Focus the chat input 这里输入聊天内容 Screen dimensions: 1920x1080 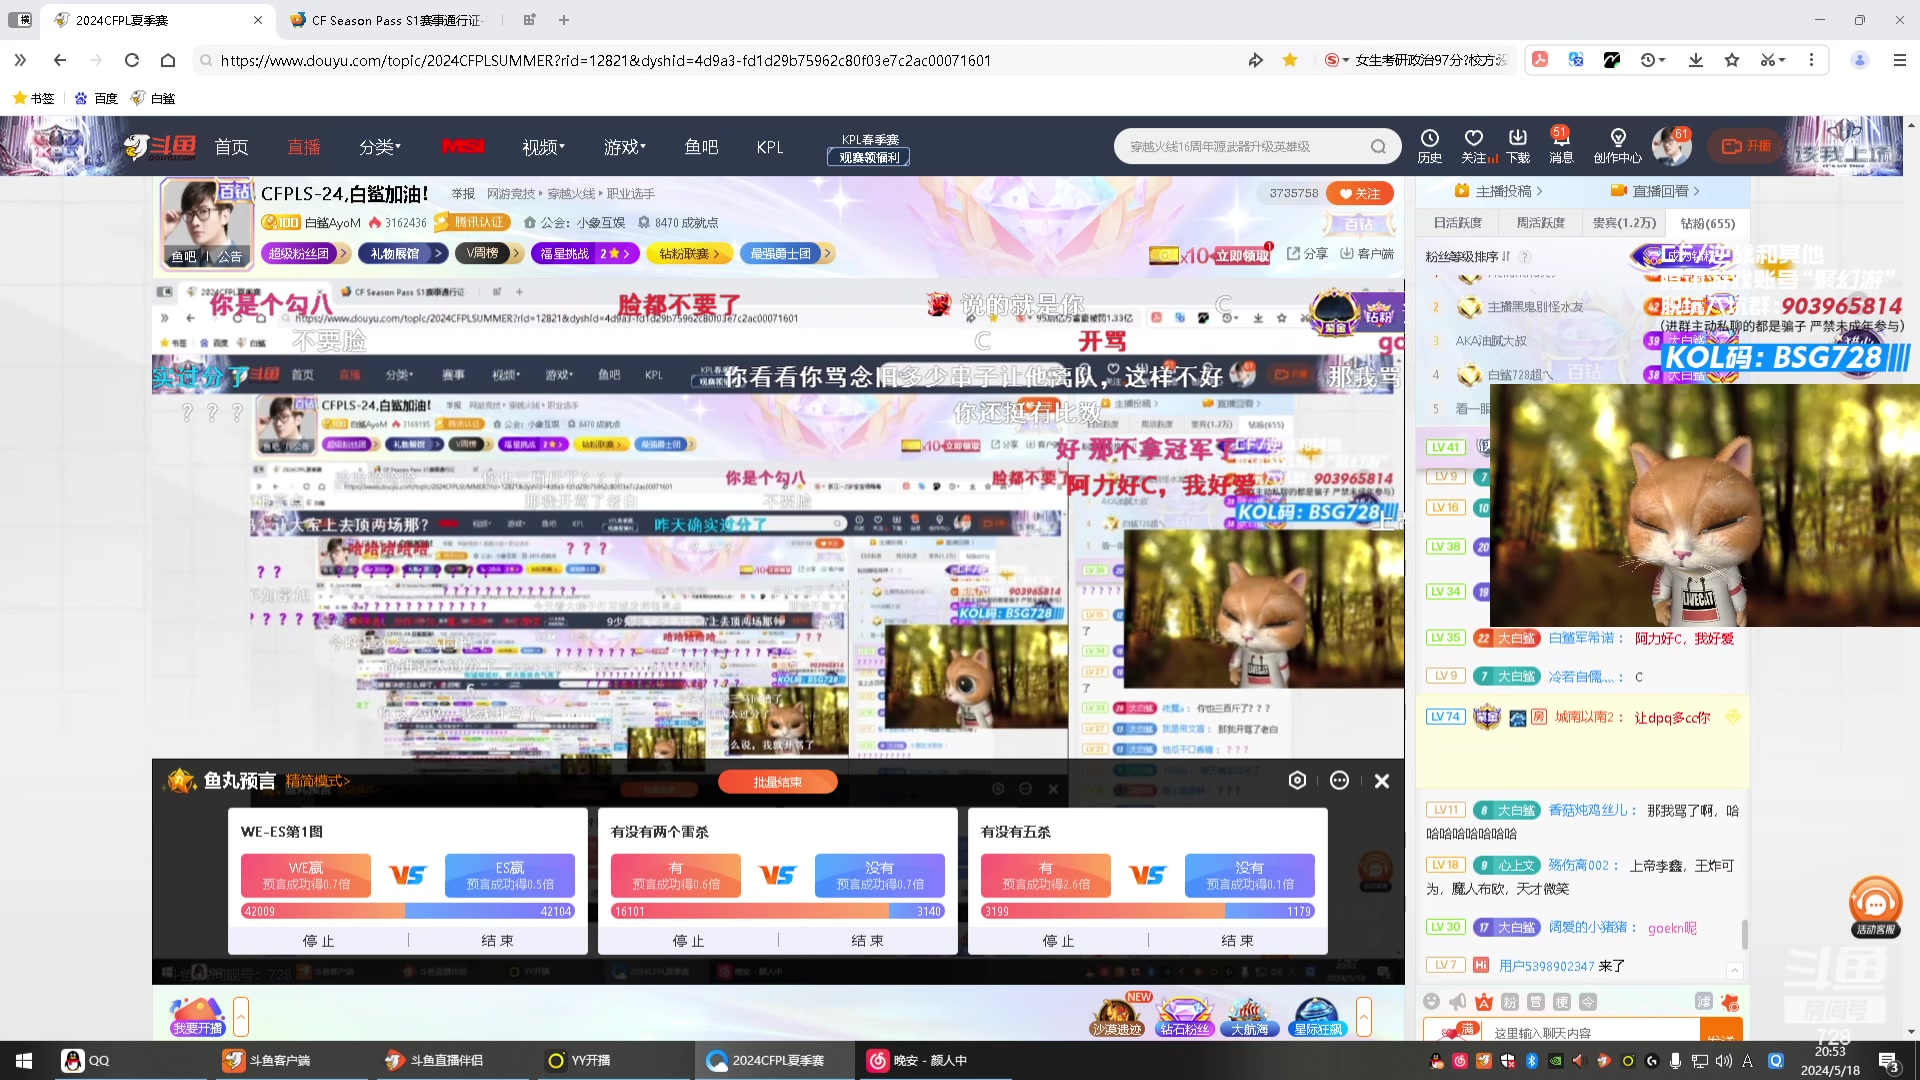coord(1590,1032)
